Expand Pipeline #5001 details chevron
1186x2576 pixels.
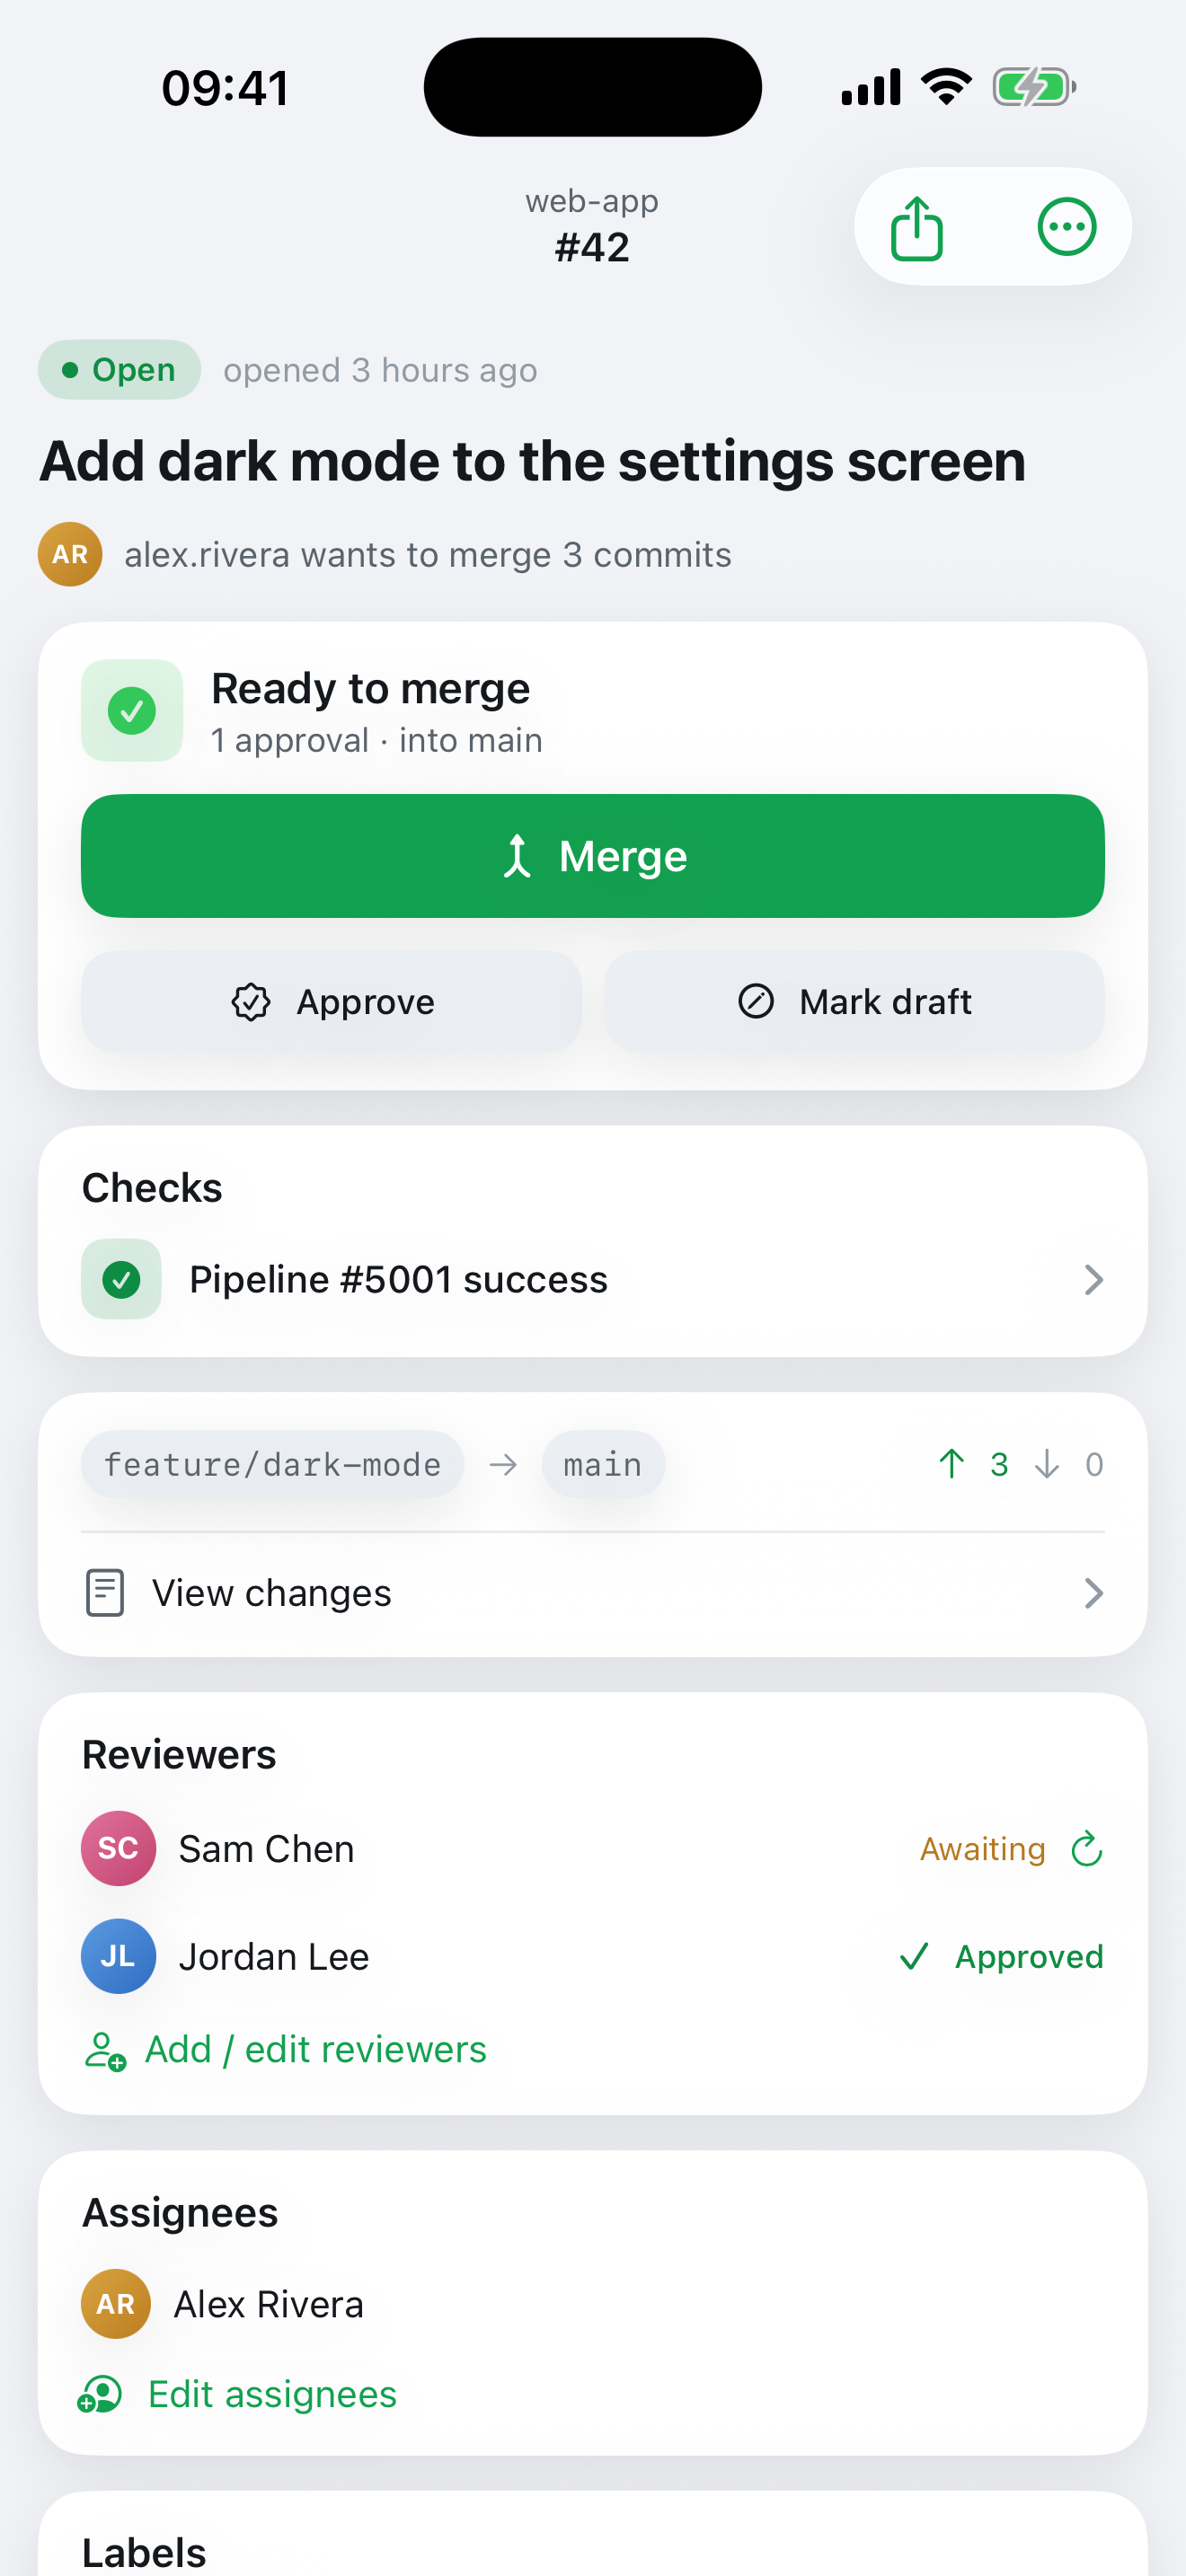coord(1093,1280)
